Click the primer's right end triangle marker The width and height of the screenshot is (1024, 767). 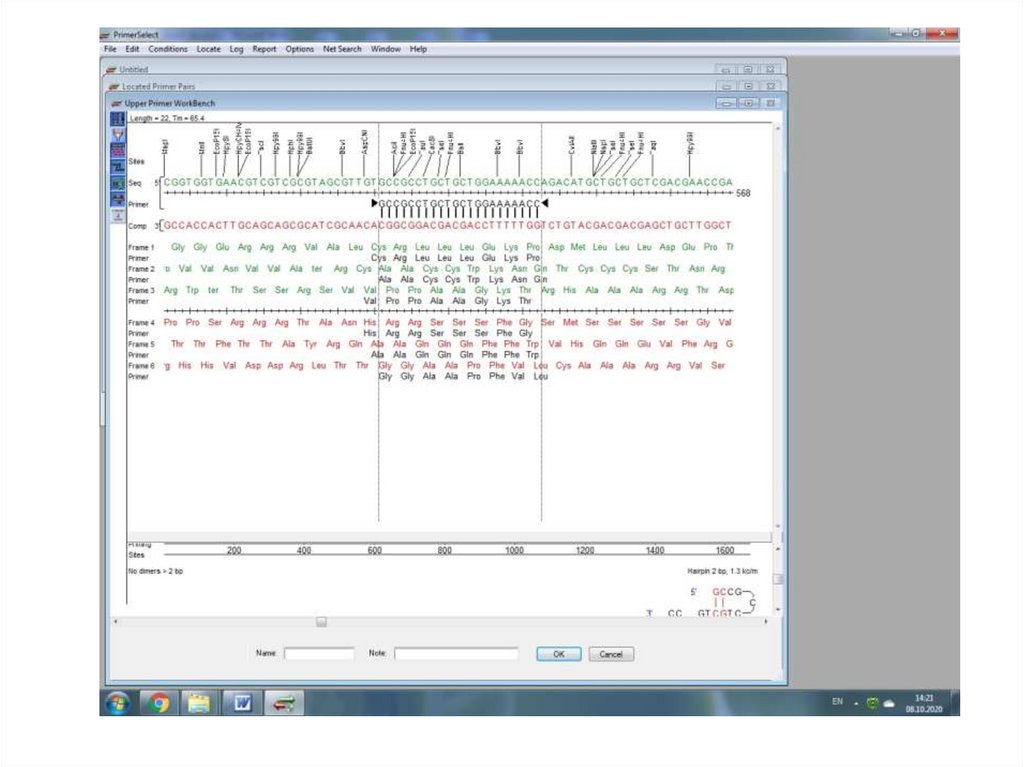pyautogui.click(x=545, y=203)
